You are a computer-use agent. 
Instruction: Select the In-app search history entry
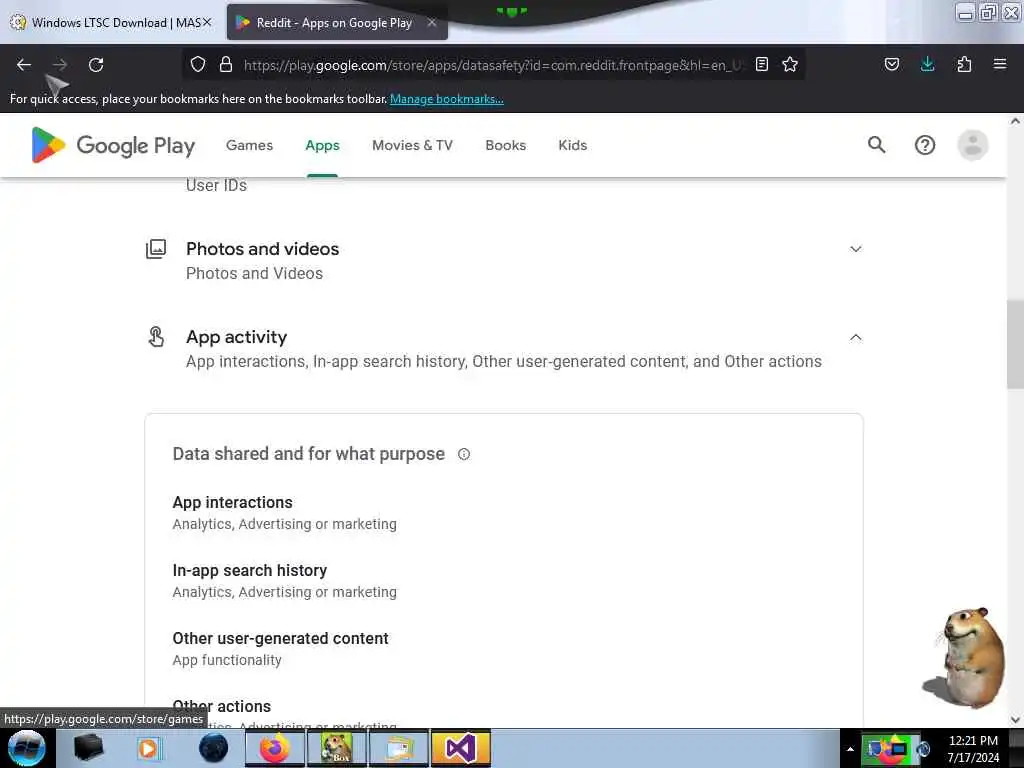249,570
